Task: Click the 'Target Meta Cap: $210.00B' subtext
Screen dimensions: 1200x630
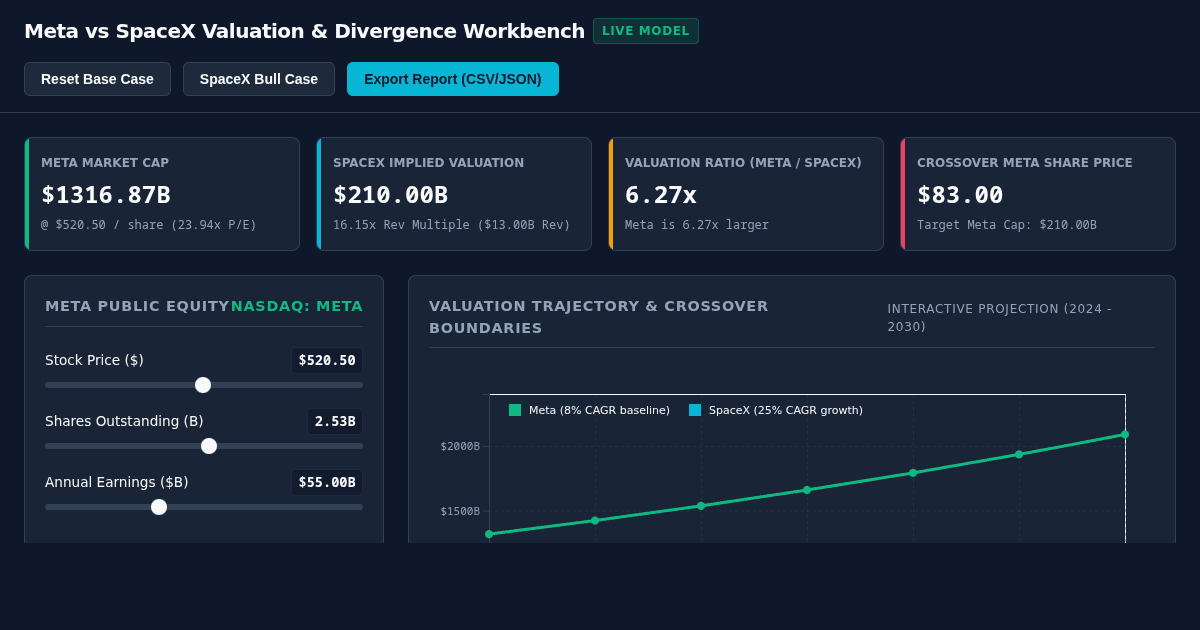Action: point(1007,225)
